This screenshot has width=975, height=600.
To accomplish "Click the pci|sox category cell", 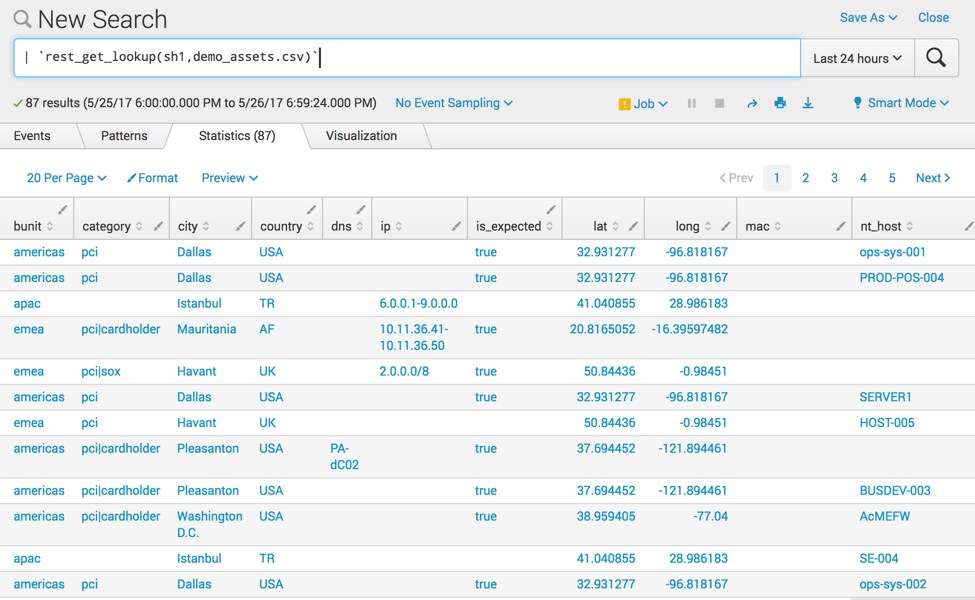I will pos(101,372).
